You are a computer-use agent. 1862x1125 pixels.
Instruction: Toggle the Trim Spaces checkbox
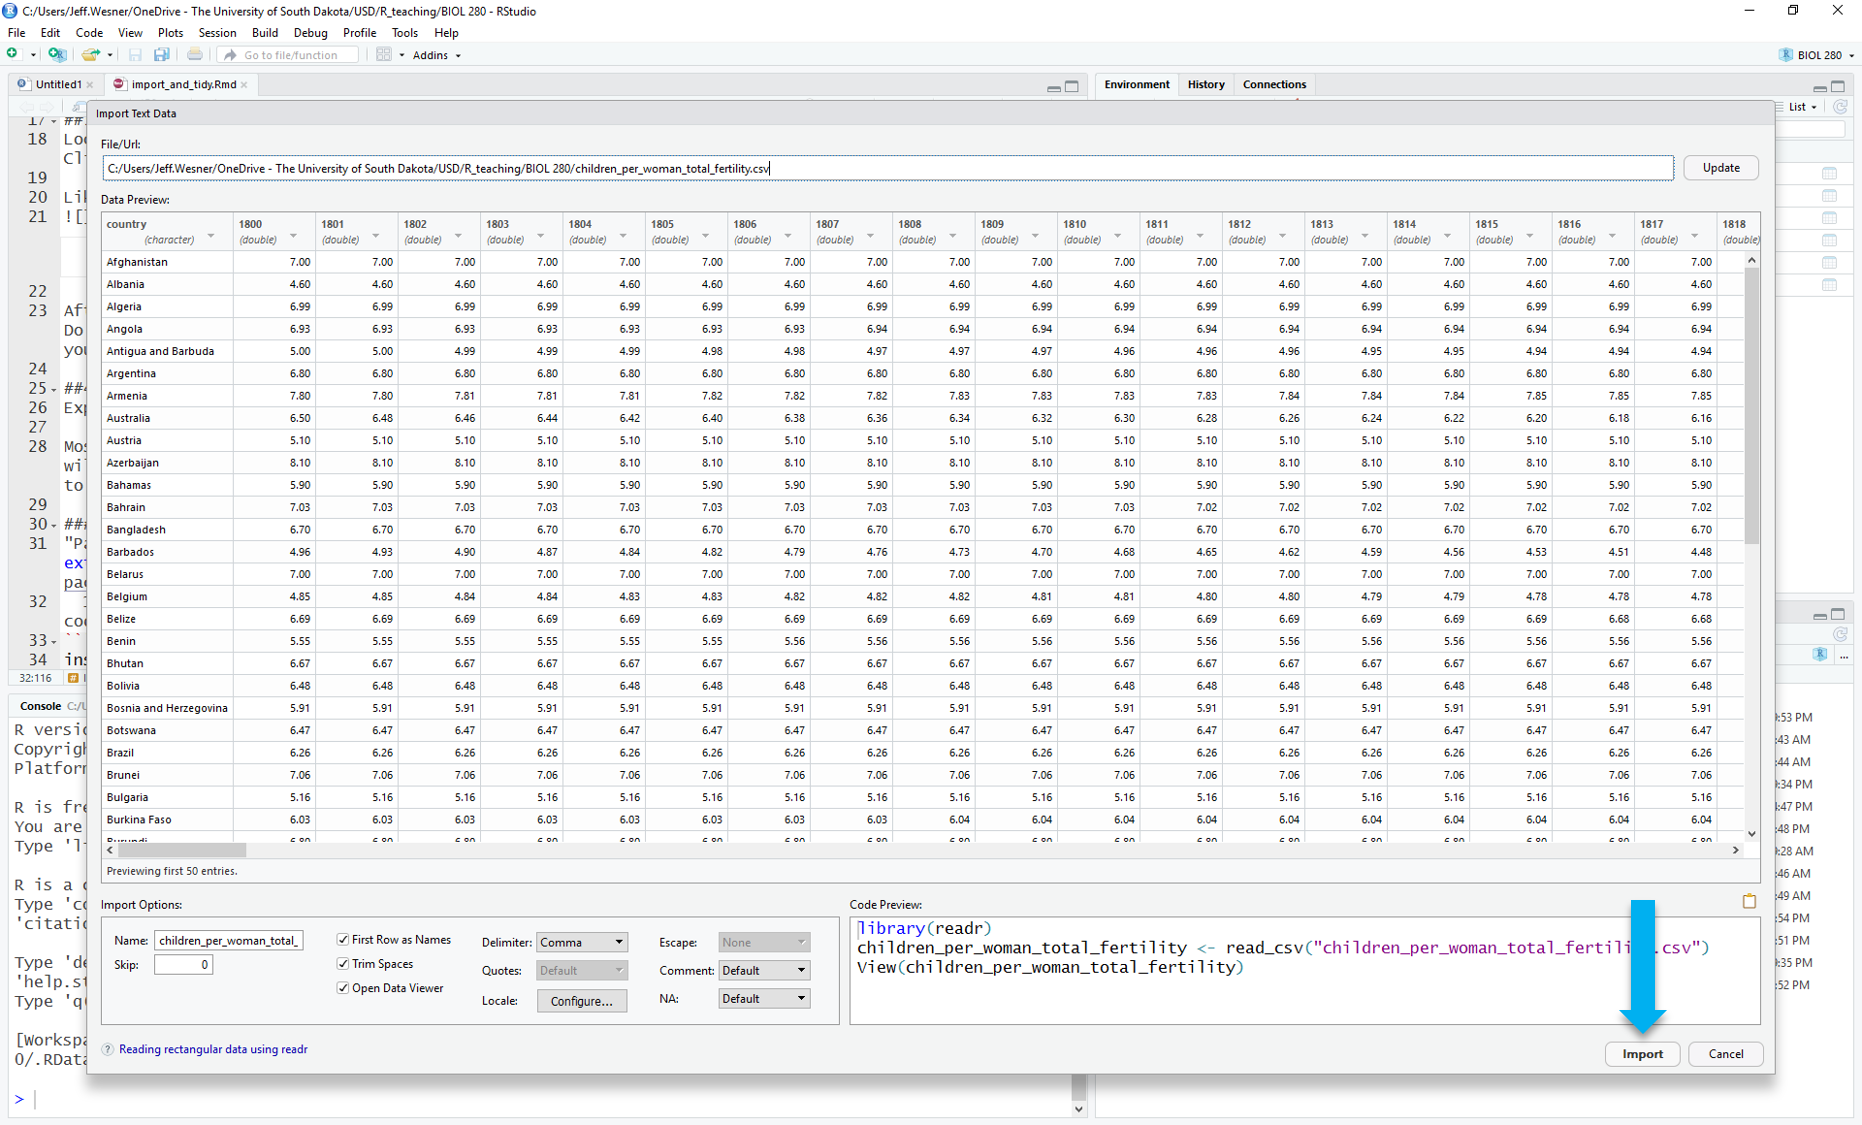pos(343,964)
